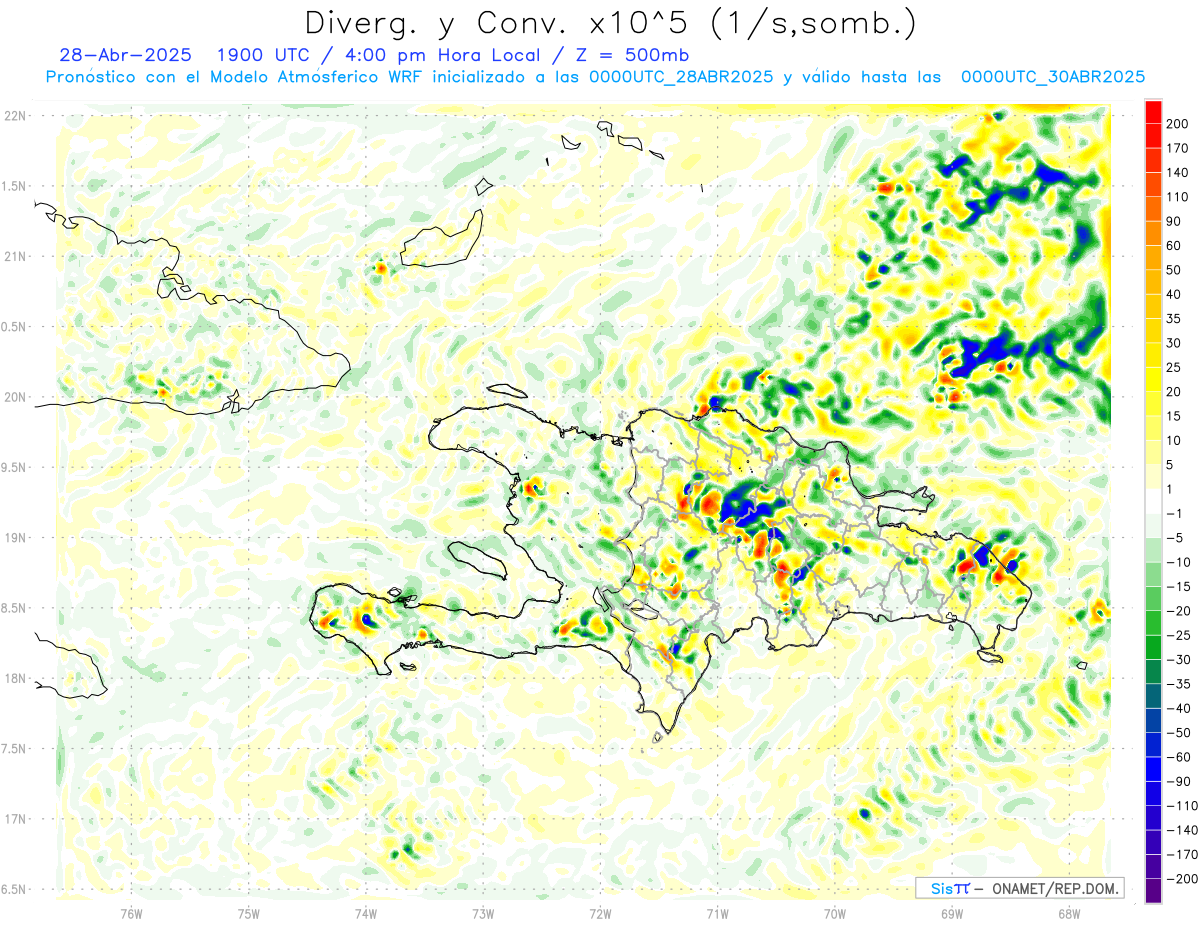Viewport: 1200px width, 927px height.
Task: Click the red swatch above legend value 200
Action: [1153, 112]
